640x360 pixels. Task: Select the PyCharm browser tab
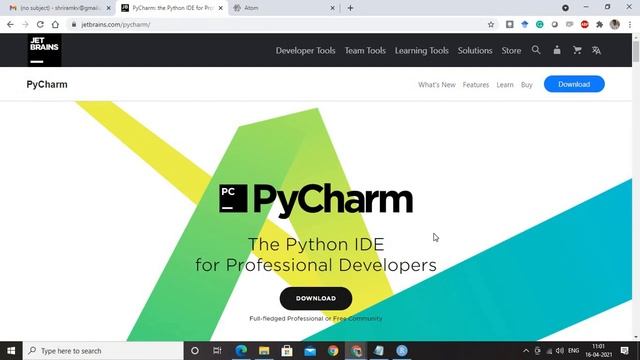pos(171,8)
